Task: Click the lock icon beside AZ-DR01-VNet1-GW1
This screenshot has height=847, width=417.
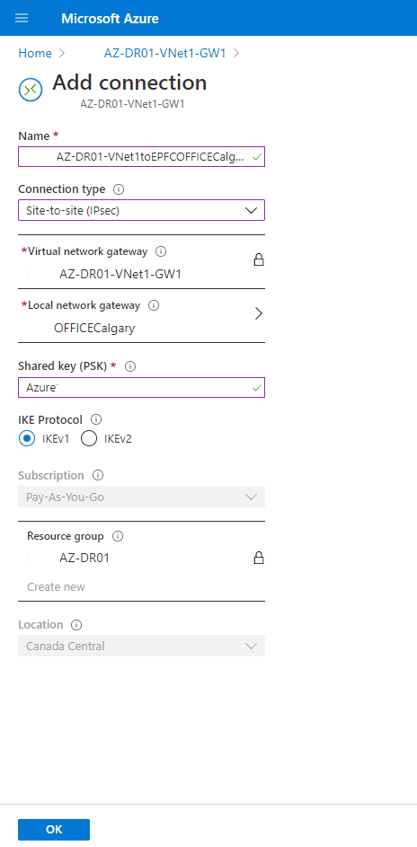Action: 259,260
